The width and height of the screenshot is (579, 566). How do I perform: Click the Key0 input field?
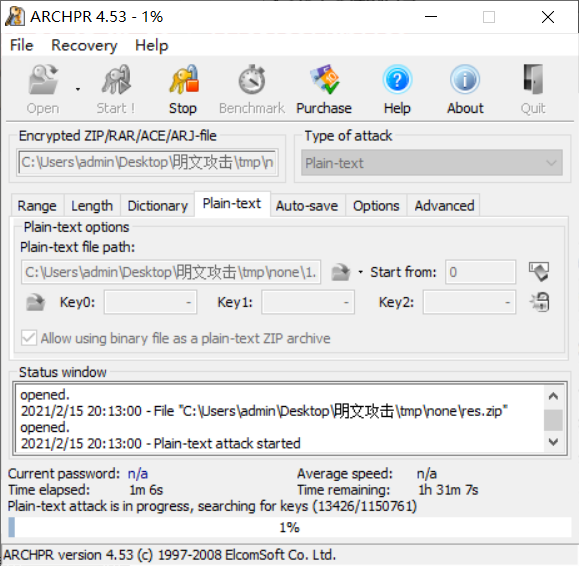[x=150, y=302]
